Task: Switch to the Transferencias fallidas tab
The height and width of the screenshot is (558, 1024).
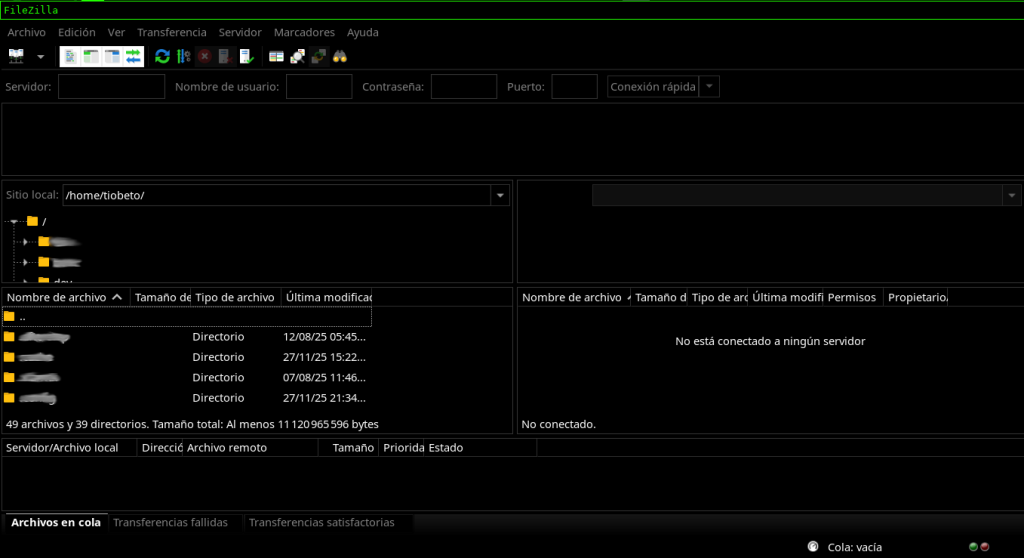Action: click(x=170, y=523)
